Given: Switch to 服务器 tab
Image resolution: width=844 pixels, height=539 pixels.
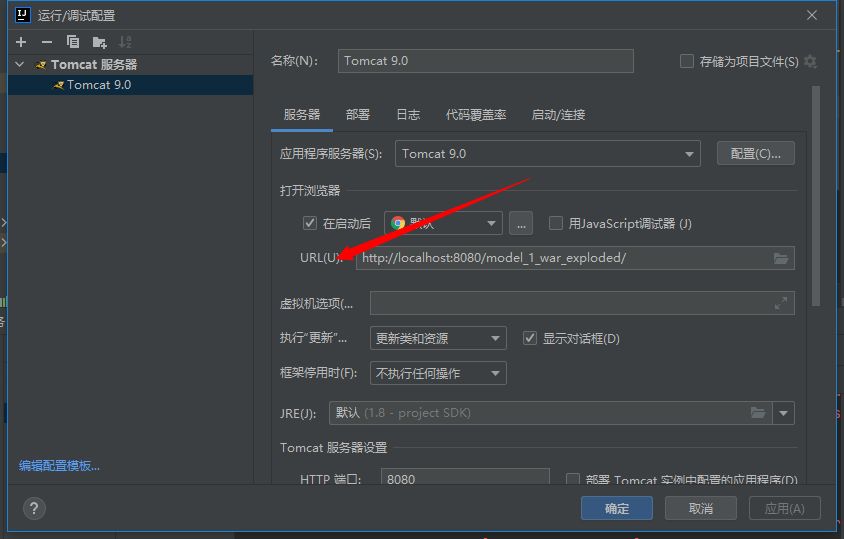Looking at the screenshot, I should coord(302,115).
